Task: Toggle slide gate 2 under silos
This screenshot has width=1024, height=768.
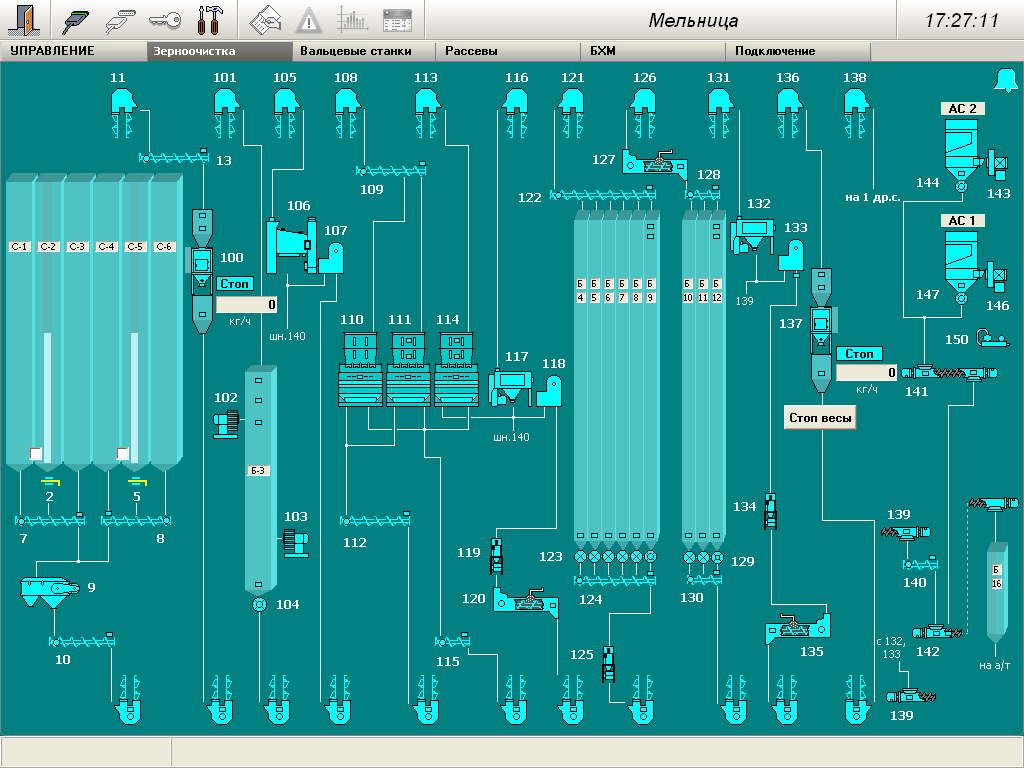Action: tap(49, 482)
